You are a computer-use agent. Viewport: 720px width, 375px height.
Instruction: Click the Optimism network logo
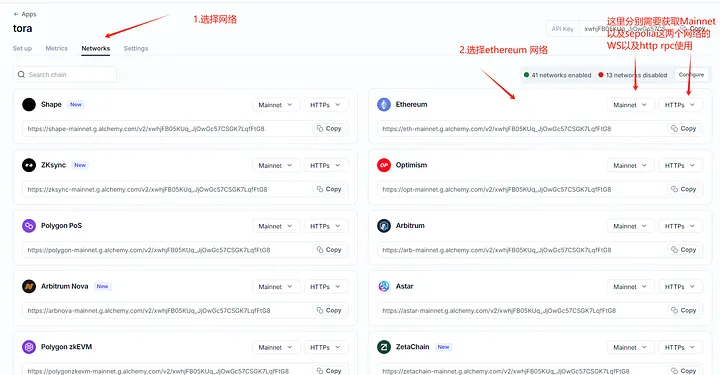[x=384, y=165]
